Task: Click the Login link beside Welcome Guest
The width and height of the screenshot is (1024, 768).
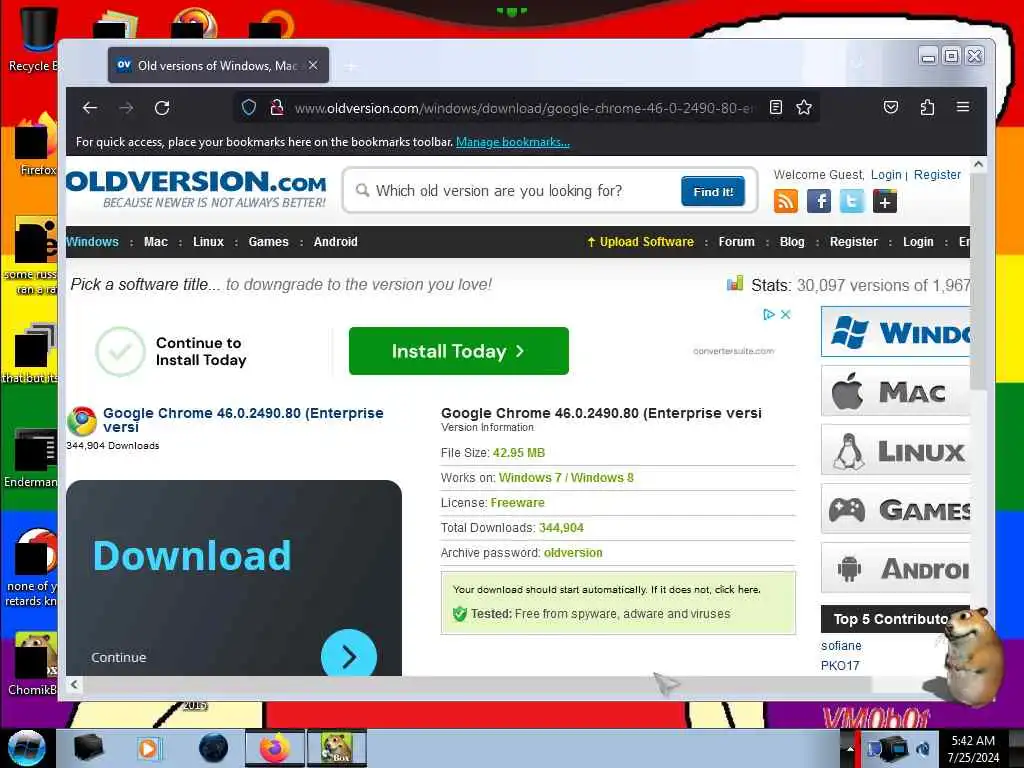Action: point(886,174)
